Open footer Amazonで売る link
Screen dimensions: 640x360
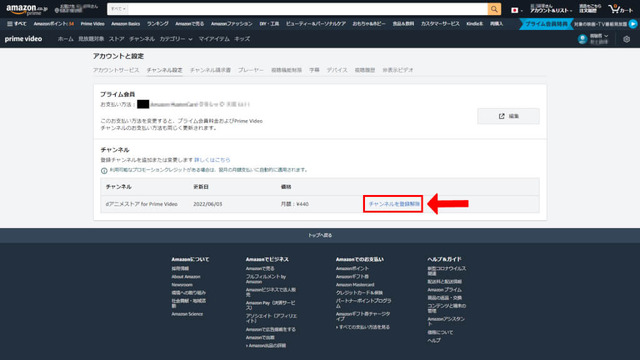click(260, 269)
